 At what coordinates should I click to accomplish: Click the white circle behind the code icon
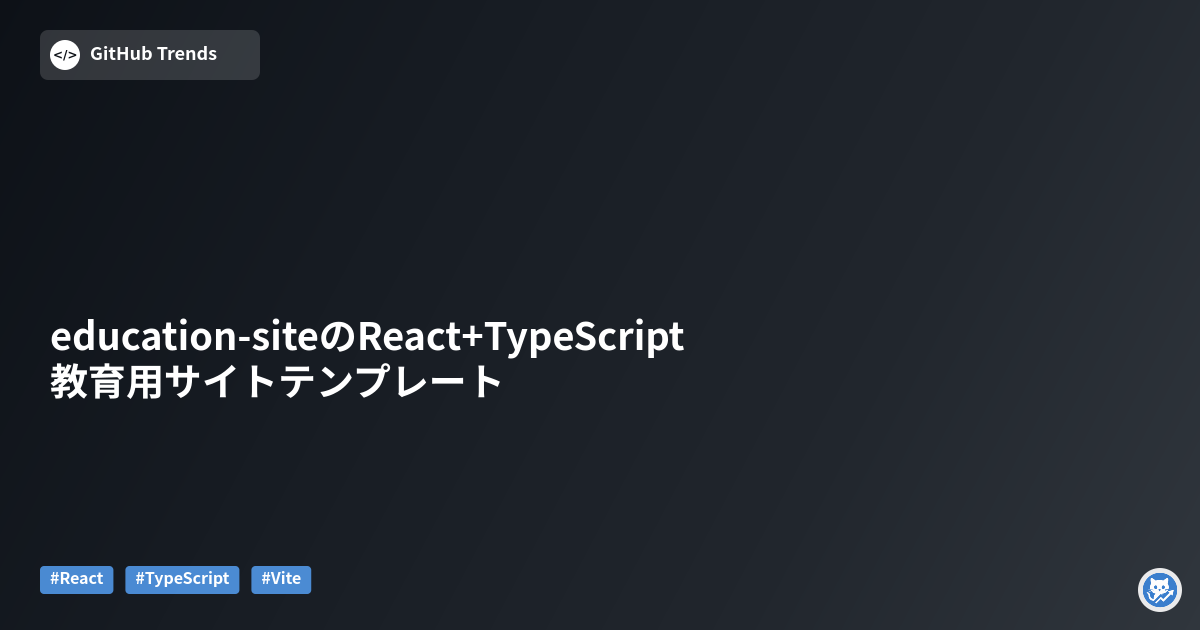pos(65,55)
